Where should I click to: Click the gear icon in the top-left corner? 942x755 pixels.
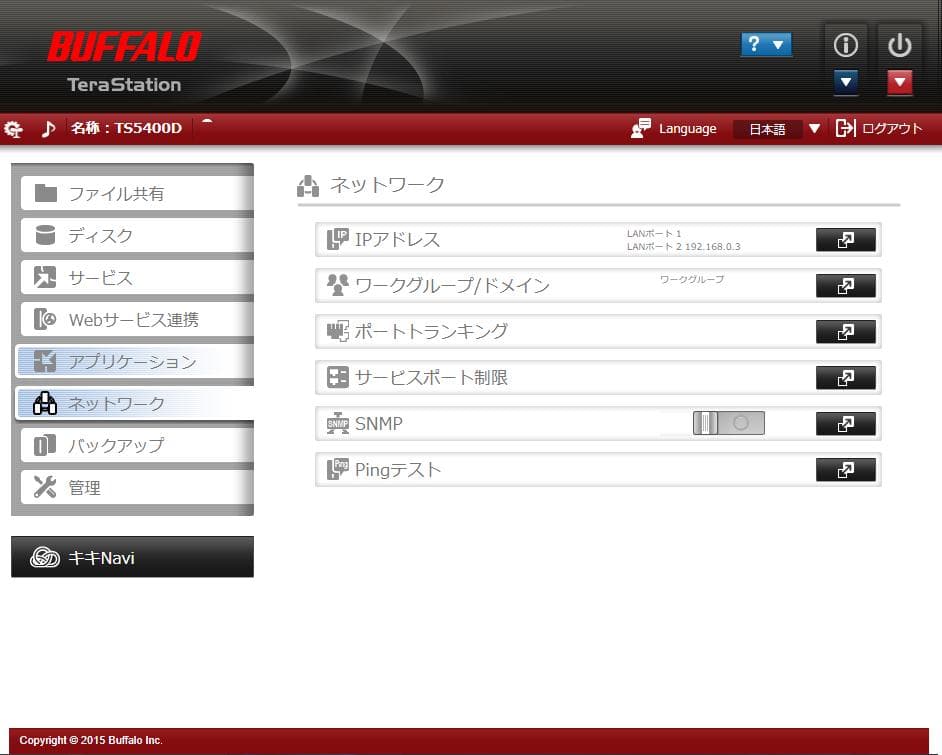(x=13, y=128)
